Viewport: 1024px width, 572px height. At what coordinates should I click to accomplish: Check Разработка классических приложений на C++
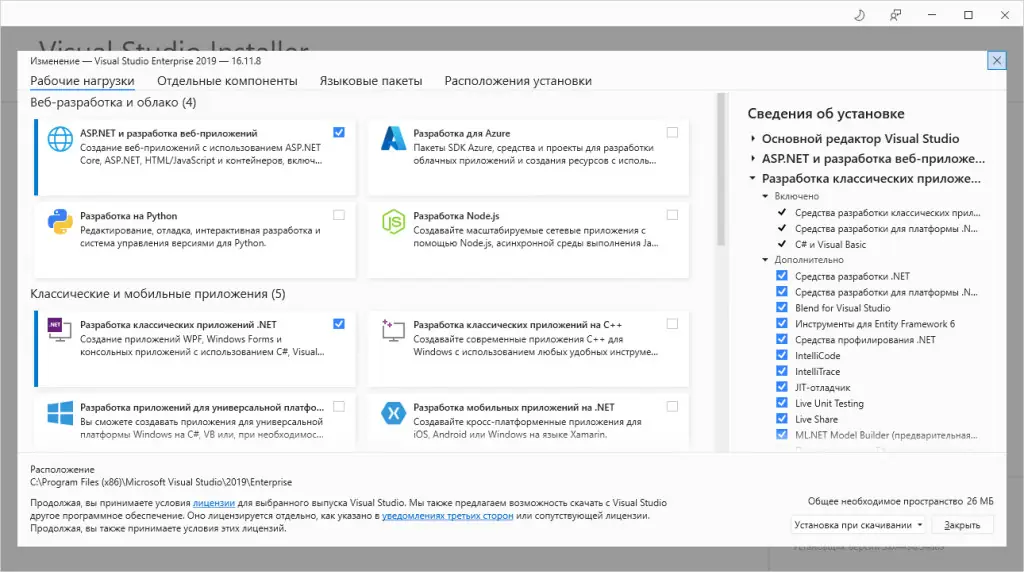[x=672, y=324]
